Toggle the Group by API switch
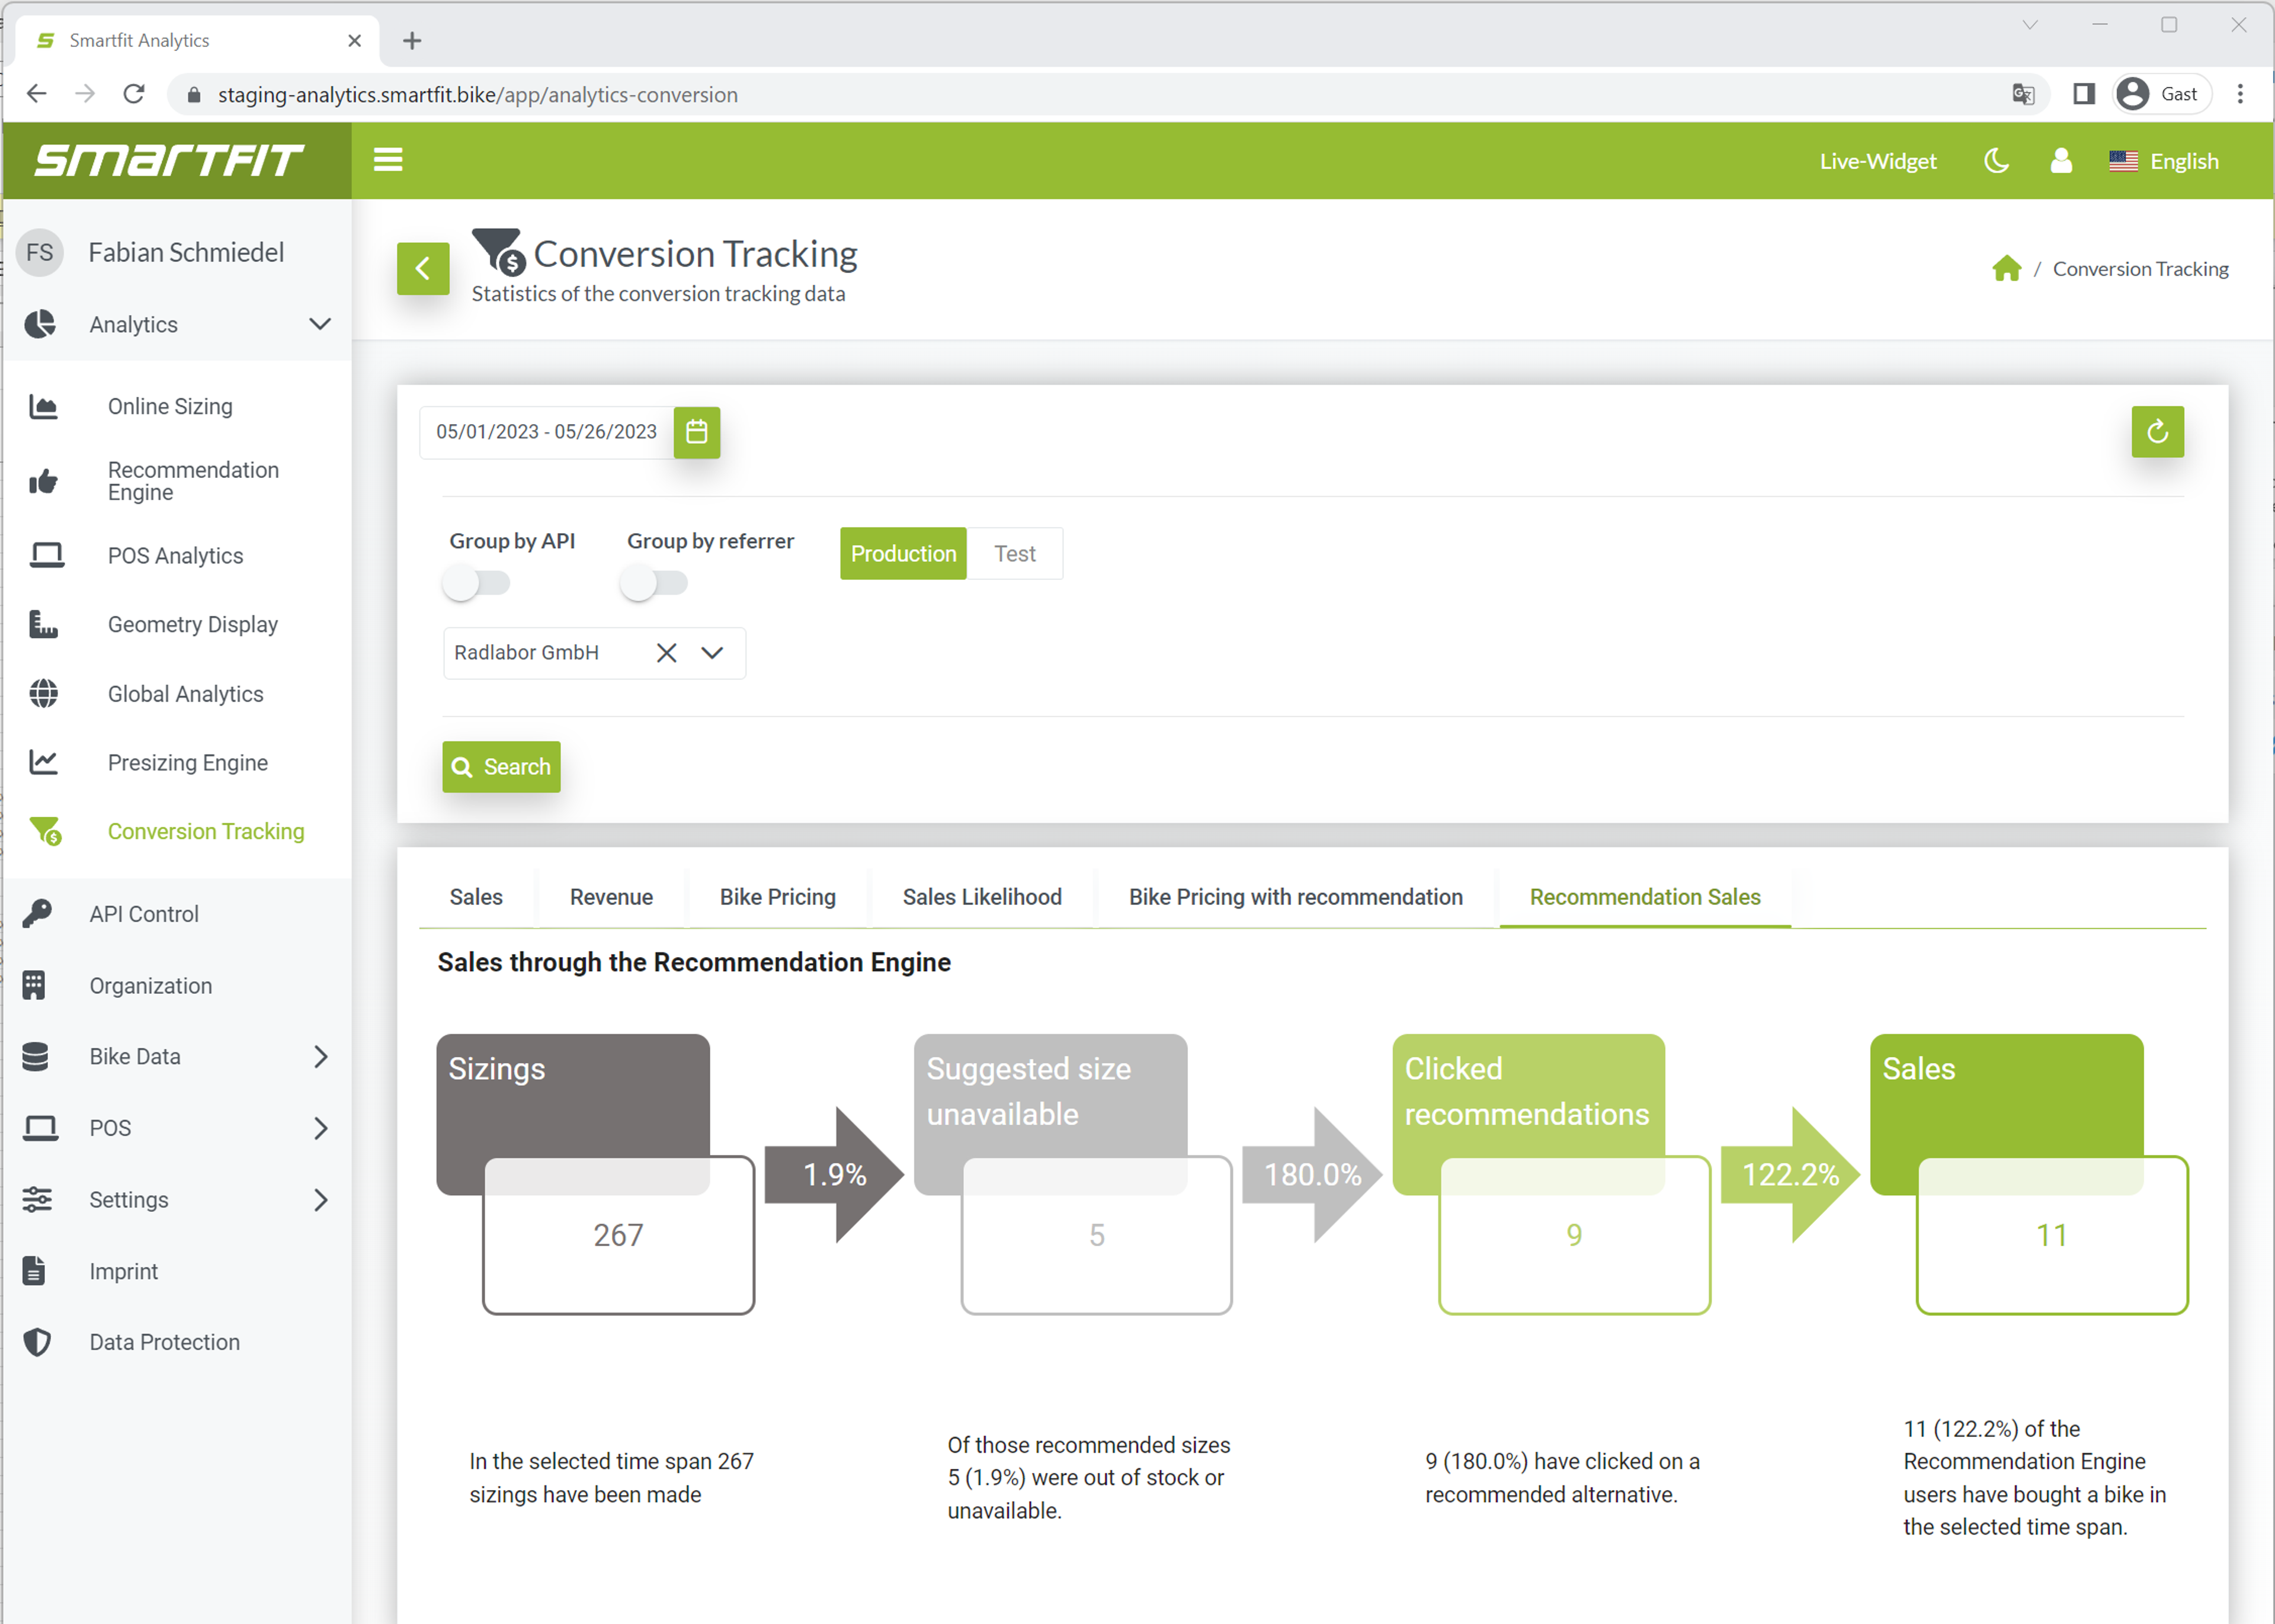The image size is (2275, 1624). 476,583
